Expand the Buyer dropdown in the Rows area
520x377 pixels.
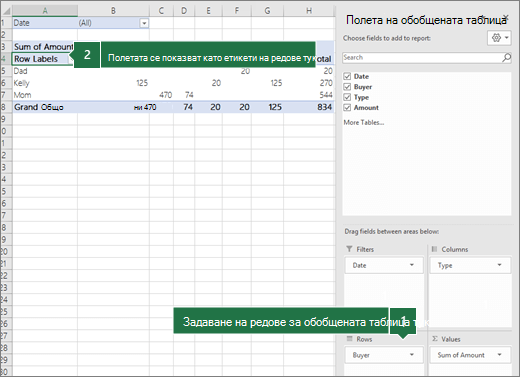point(412,355)
